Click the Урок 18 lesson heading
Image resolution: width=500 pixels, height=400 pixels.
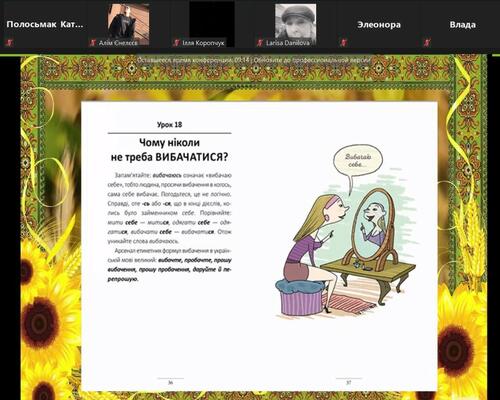click(169, 125)
